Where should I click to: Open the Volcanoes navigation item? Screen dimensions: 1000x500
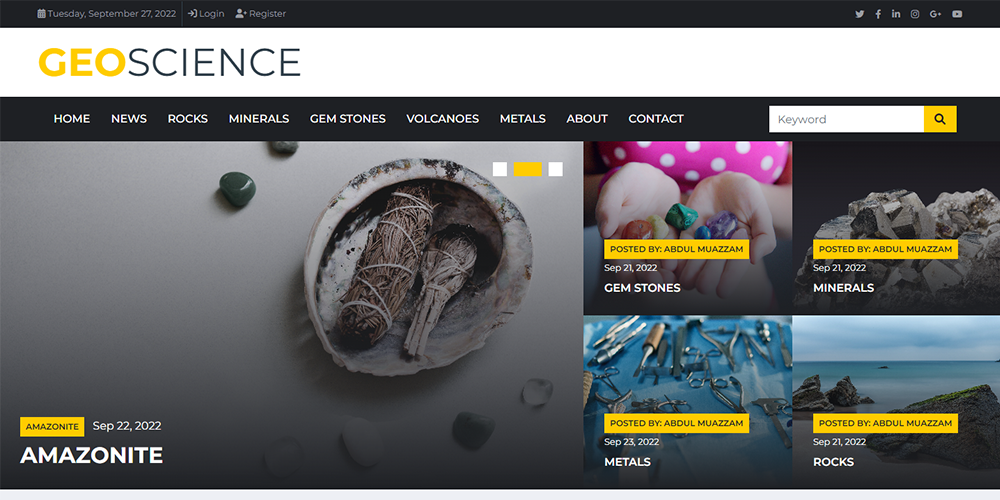[x=442, y=119]
